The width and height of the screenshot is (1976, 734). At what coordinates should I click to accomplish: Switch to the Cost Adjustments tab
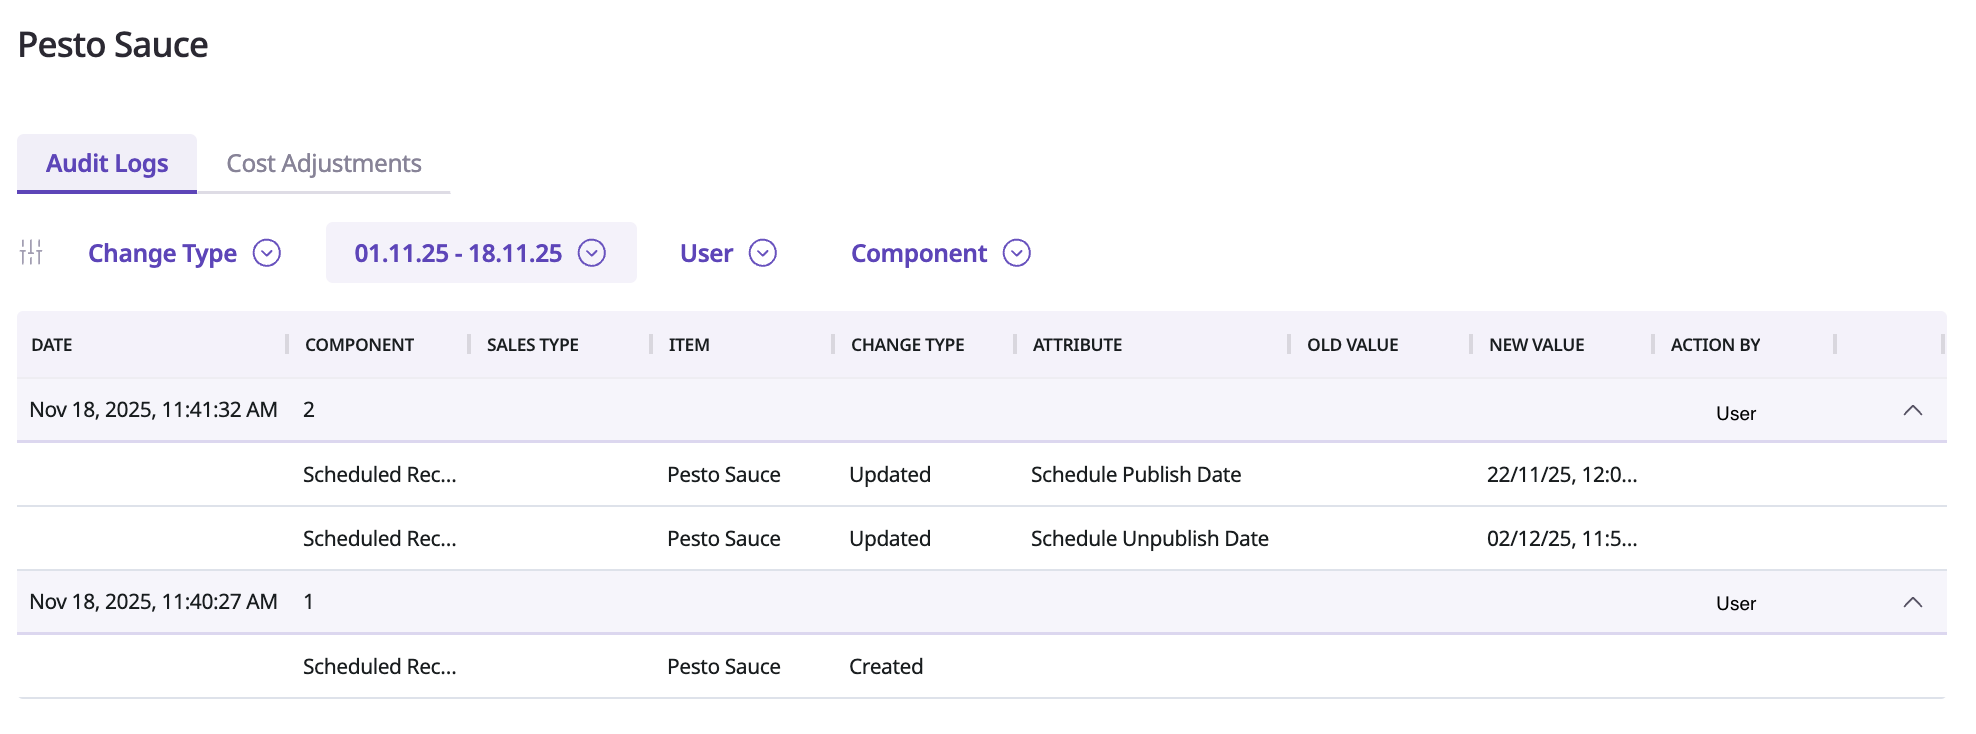tap(323, 163)
